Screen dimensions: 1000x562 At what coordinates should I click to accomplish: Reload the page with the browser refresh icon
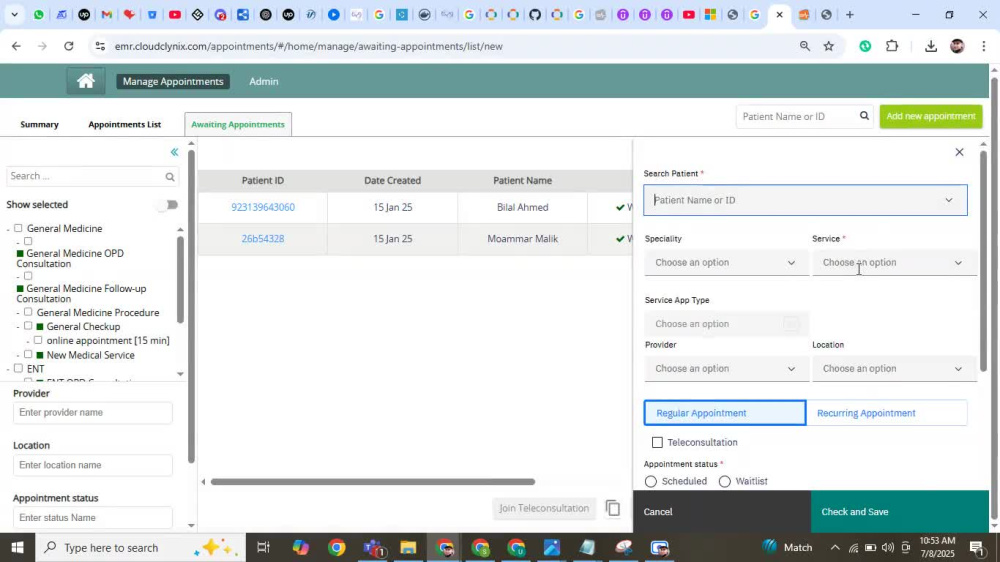68,46
